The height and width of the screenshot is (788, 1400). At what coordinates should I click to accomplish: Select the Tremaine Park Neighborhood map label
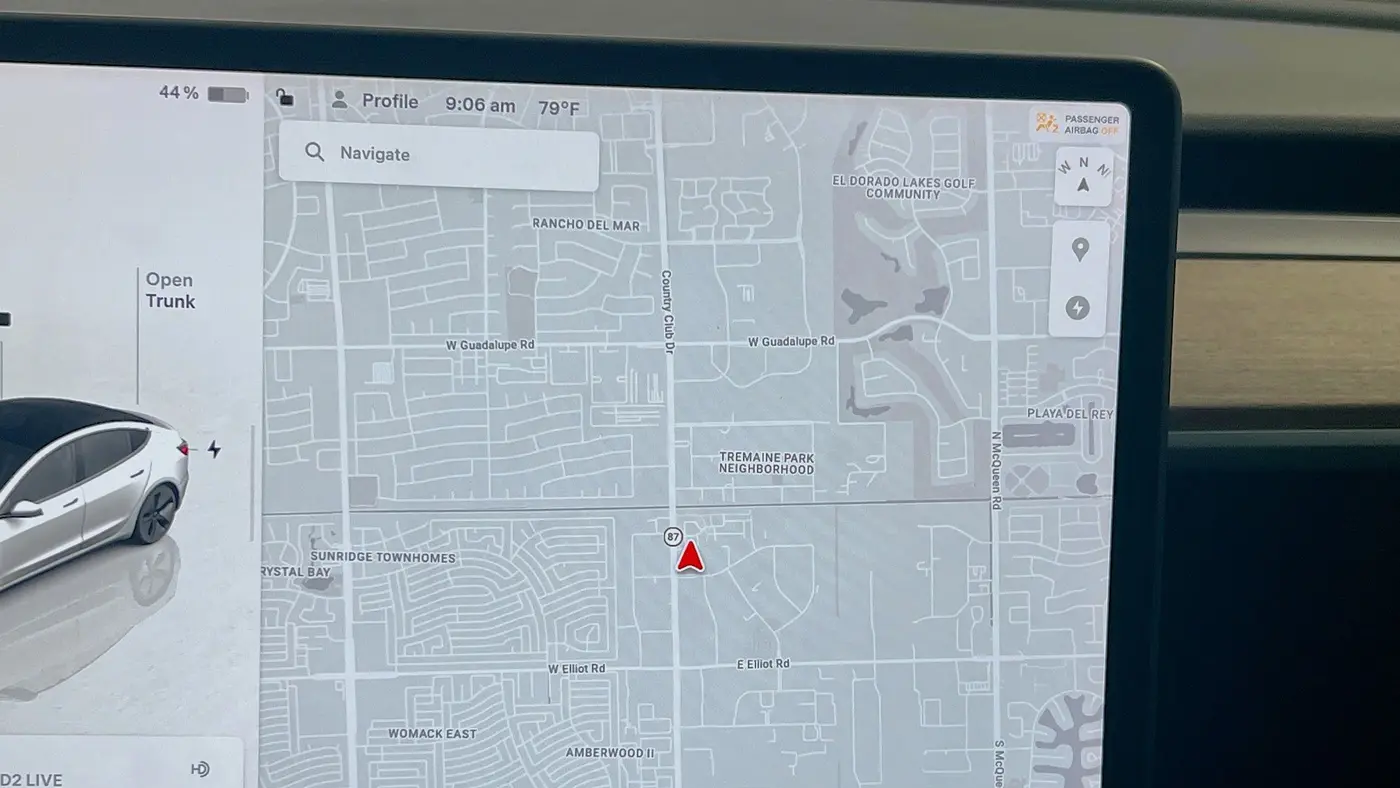(766, 463)
